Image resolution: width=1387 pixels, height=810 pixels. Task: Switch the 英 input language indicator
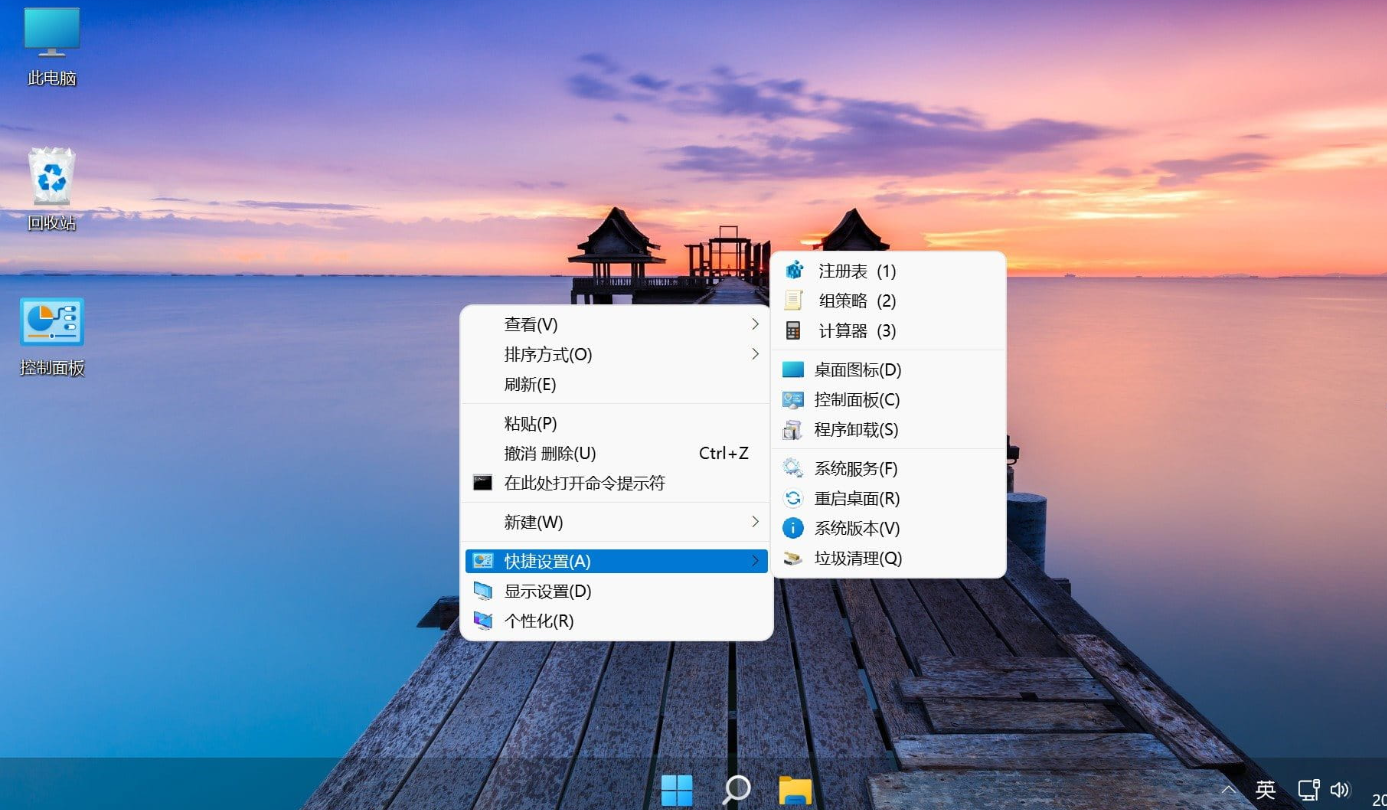click(1266, 790)
